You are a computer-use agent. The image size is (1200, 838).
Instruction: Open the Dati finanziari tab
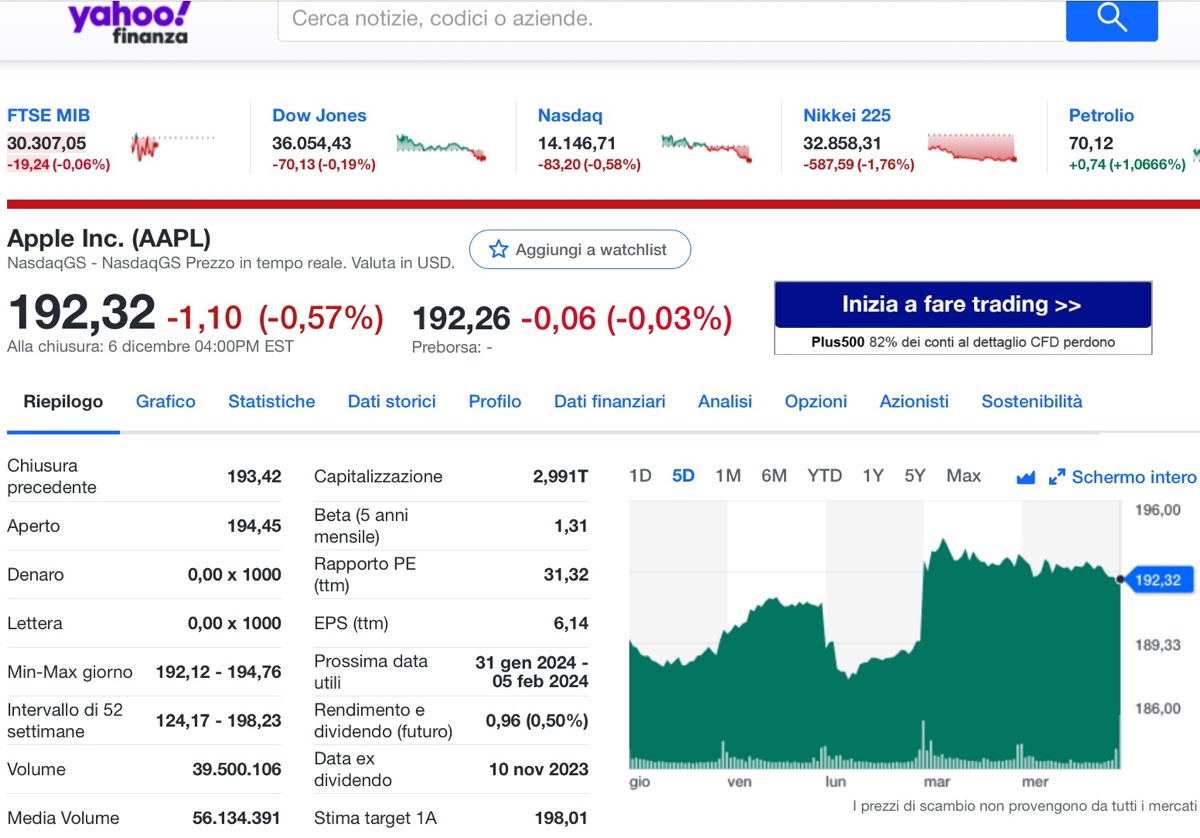pos(610,402)
